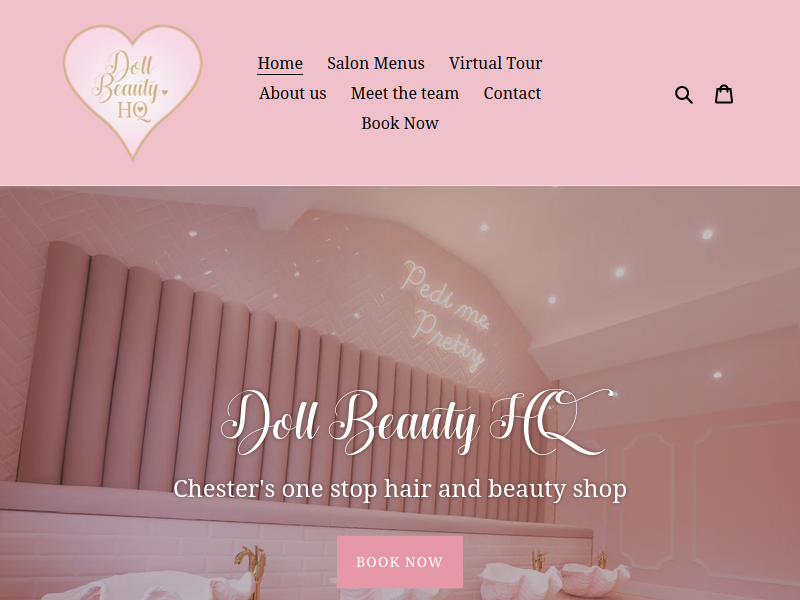Navigate to the Contact page
Screen dimensions: 800x600
pos(512,93)
